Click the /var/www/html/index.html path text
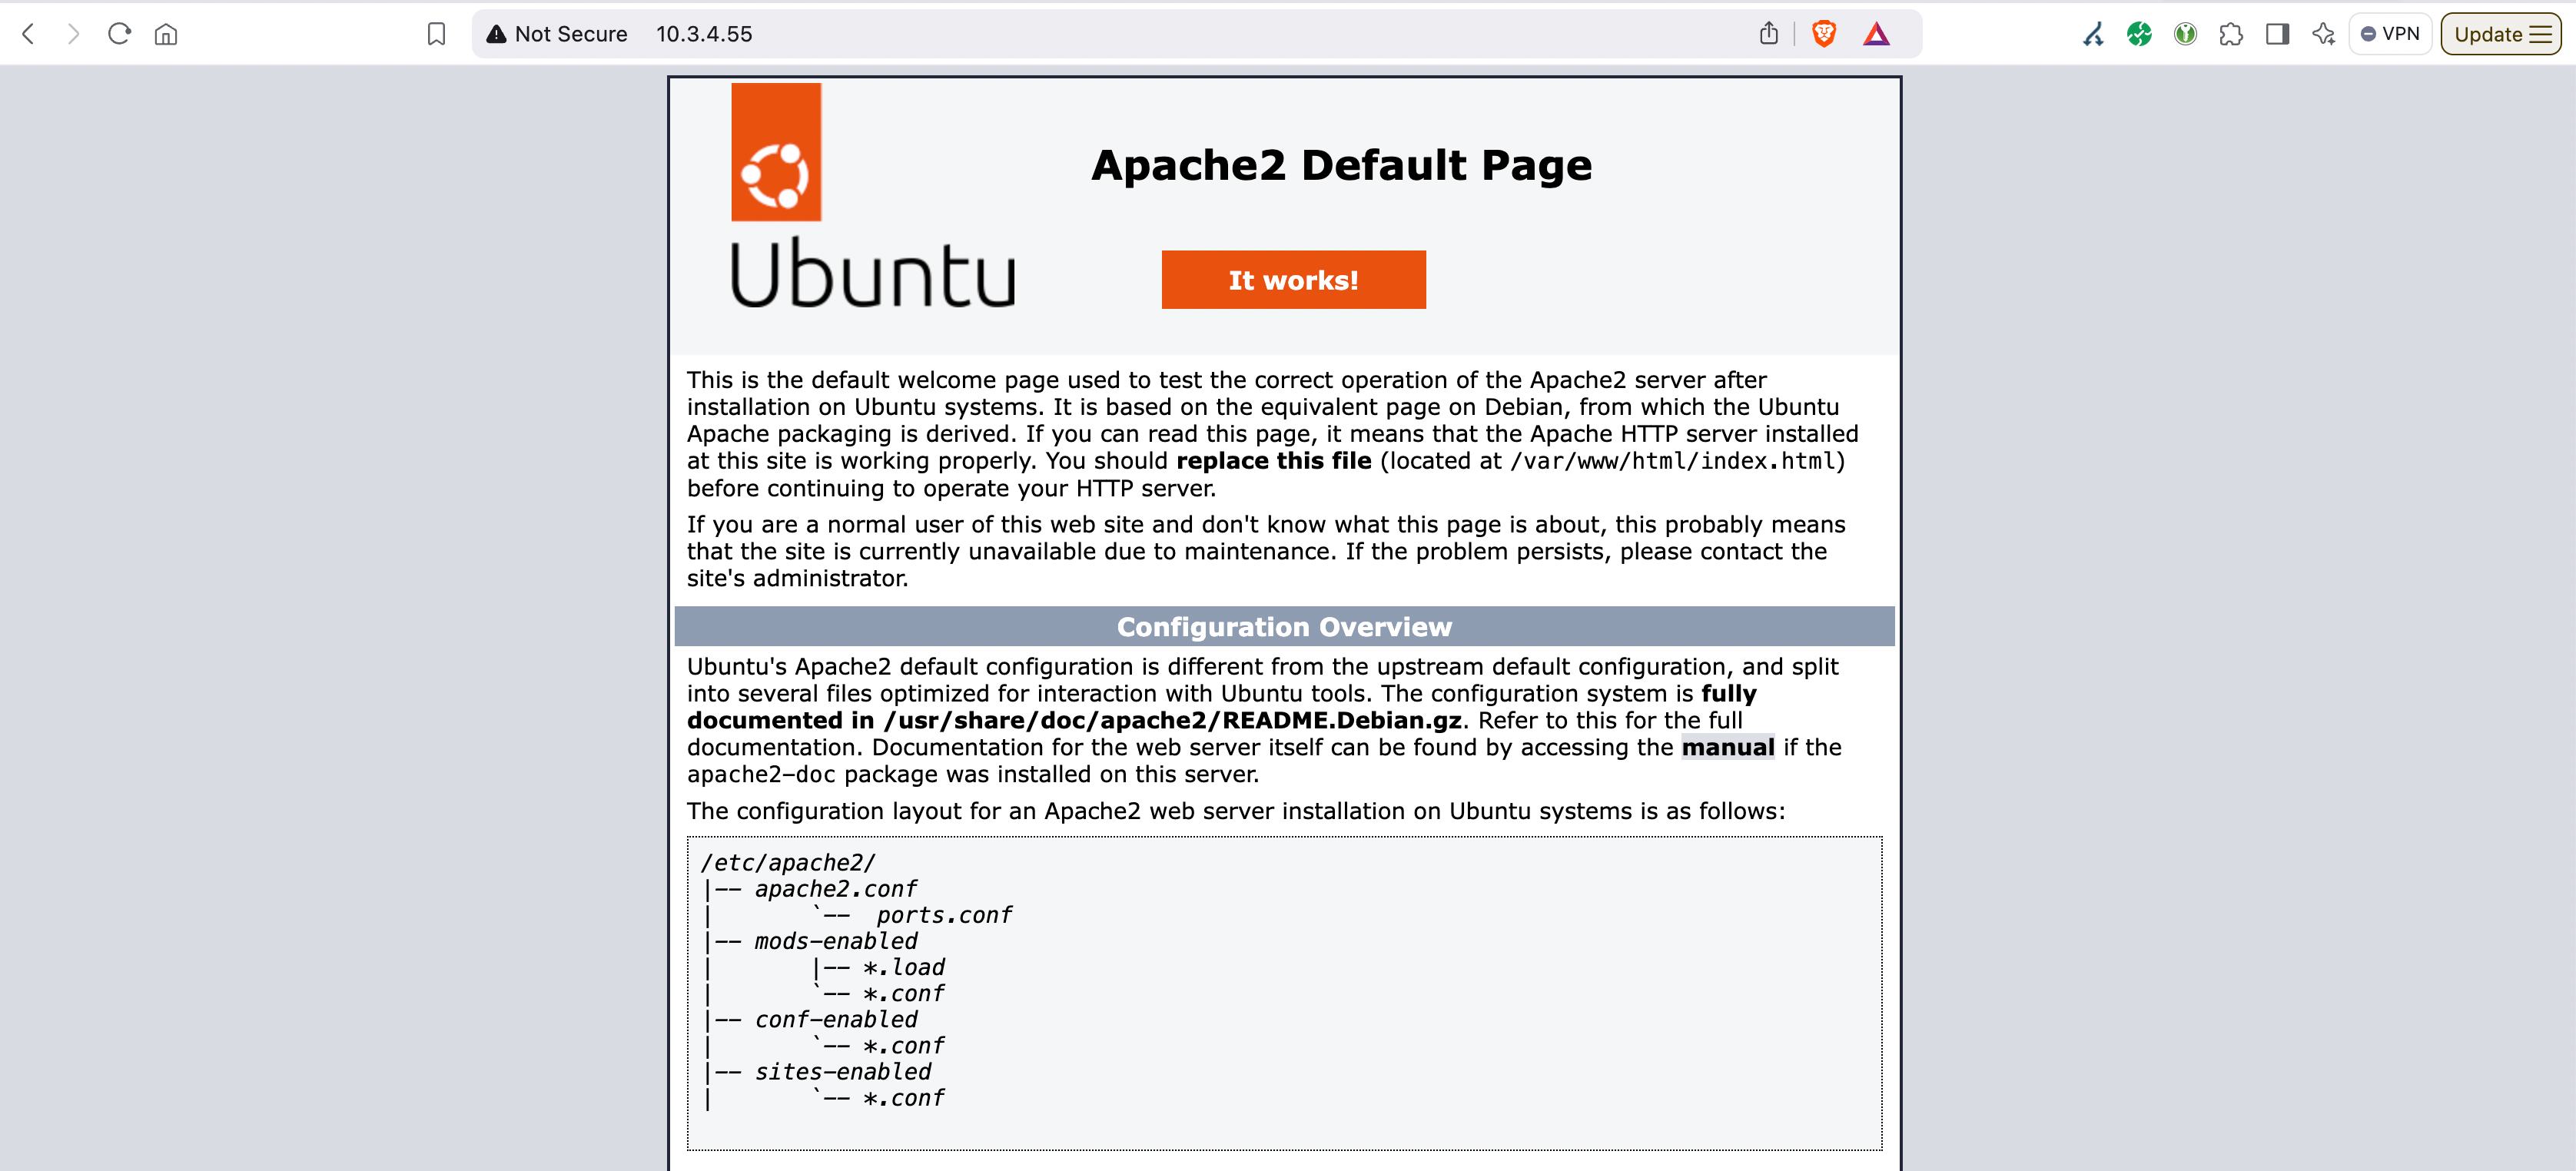 click(1673, 461)
